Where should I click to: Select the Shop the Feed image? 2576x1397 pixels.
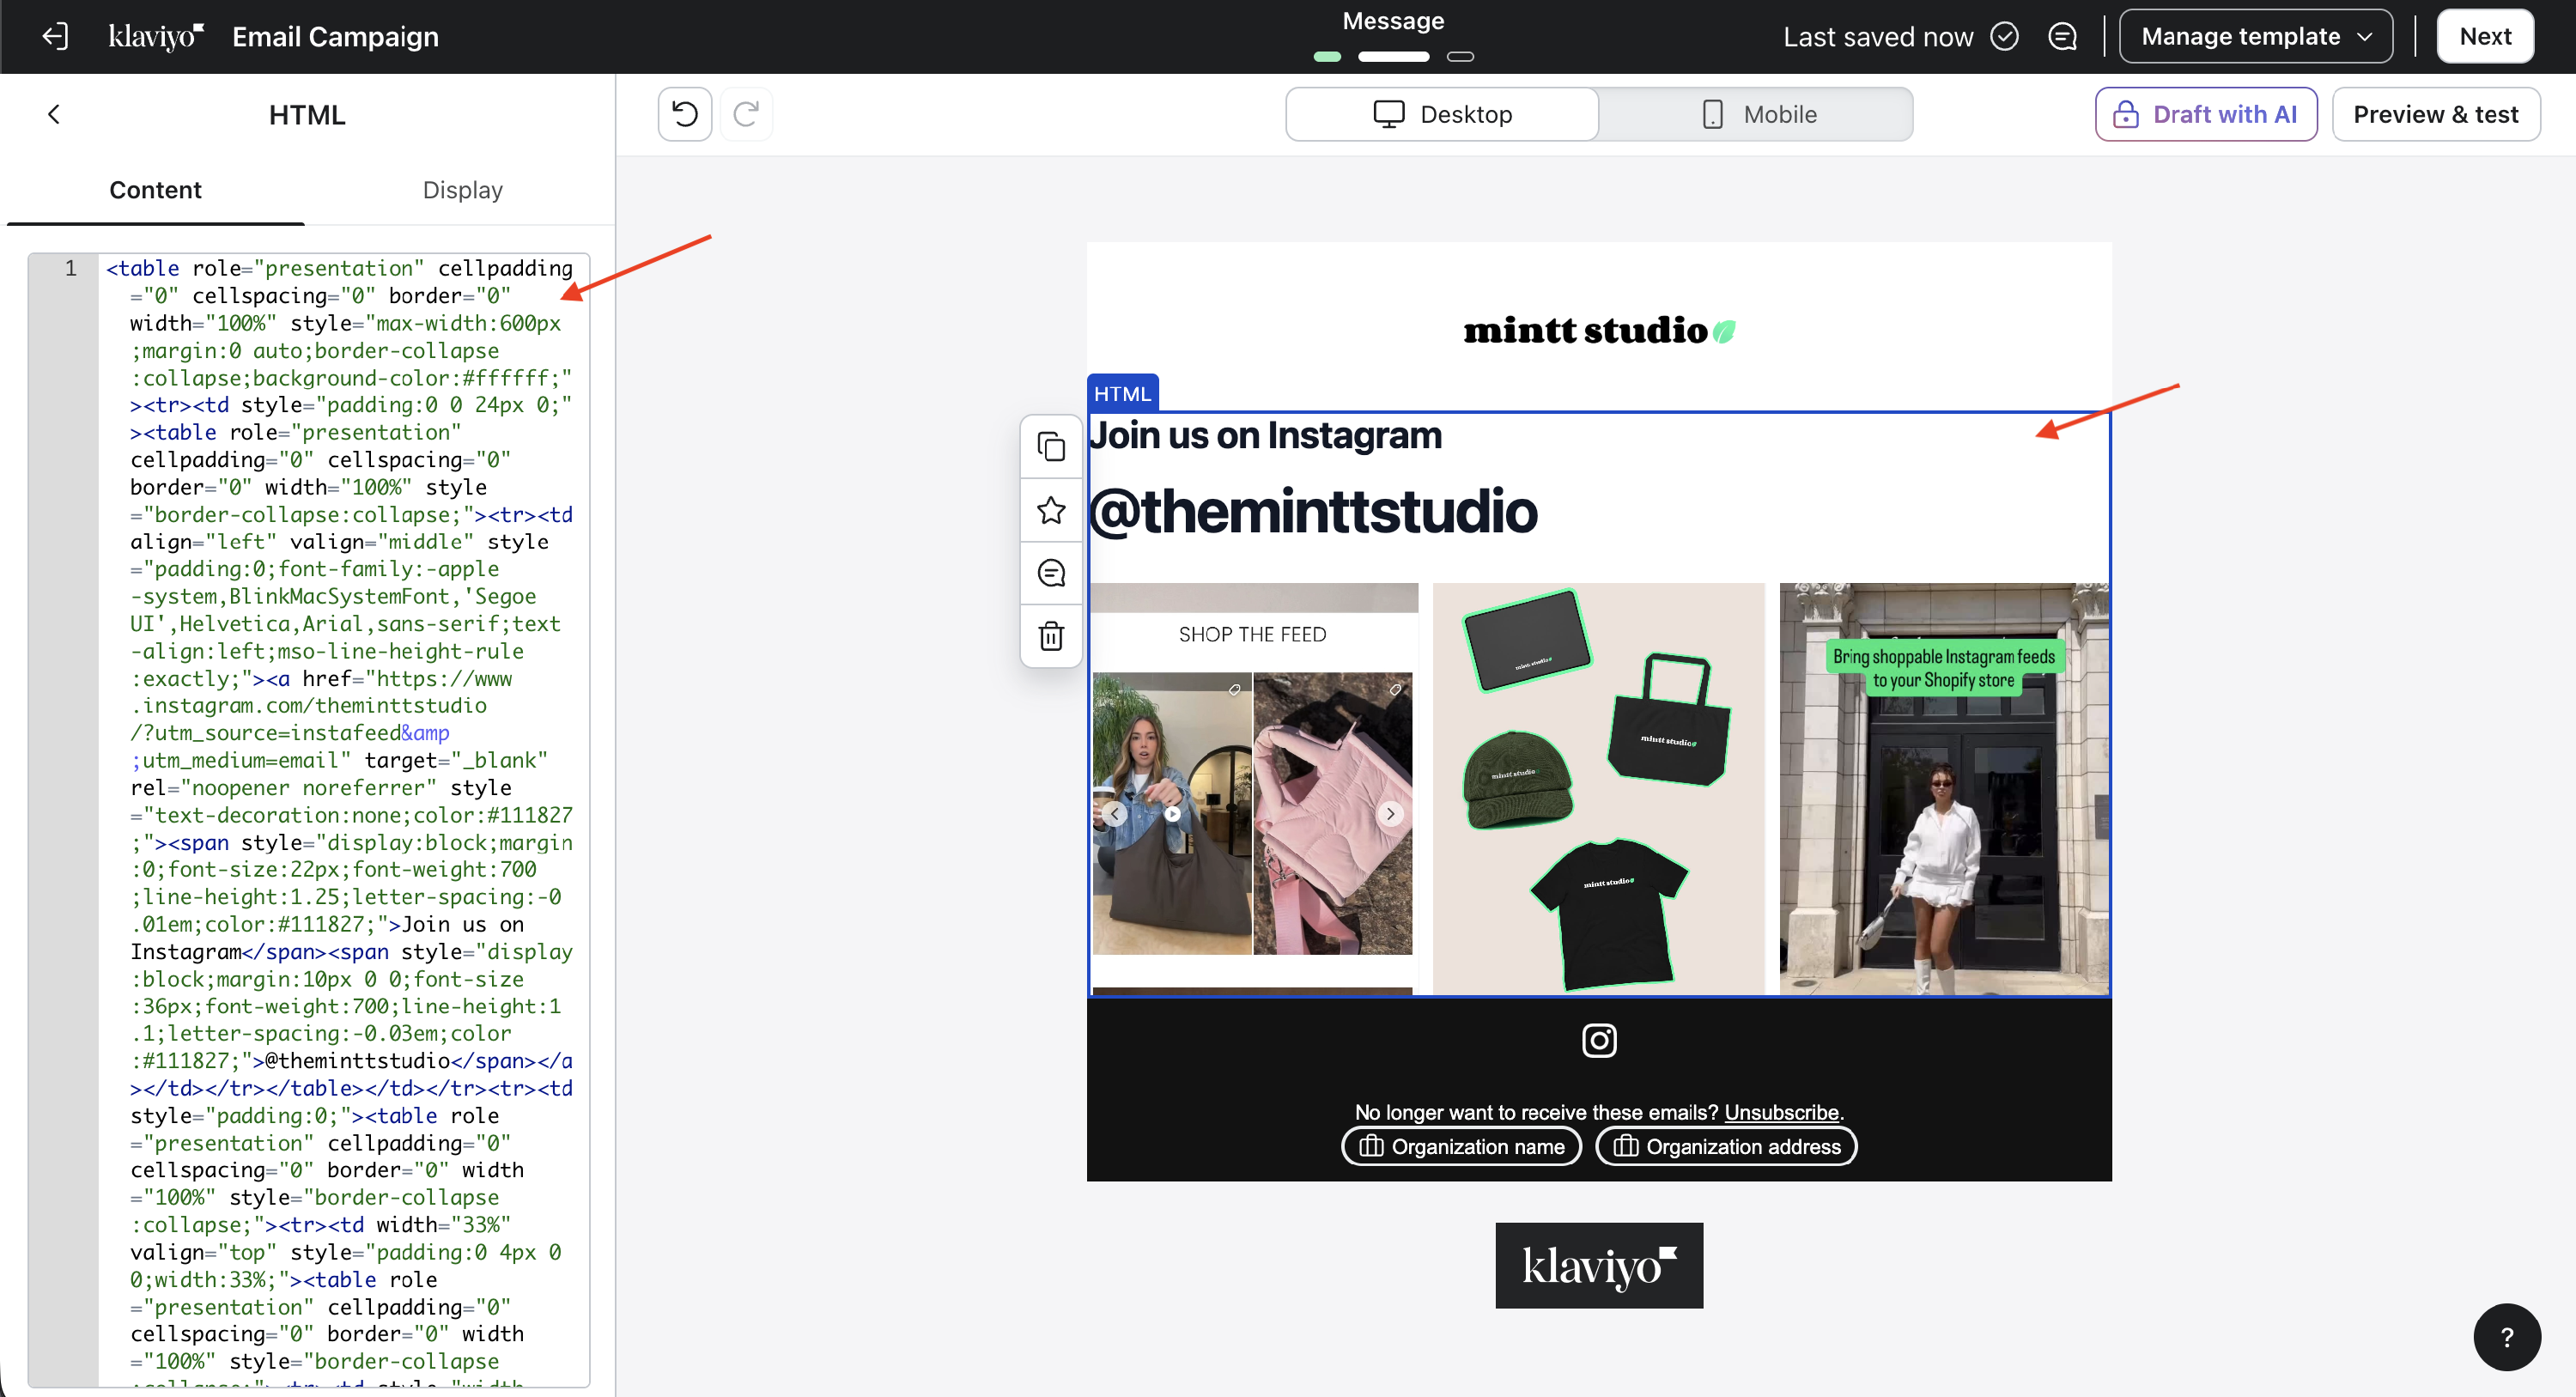point(1253,788)
